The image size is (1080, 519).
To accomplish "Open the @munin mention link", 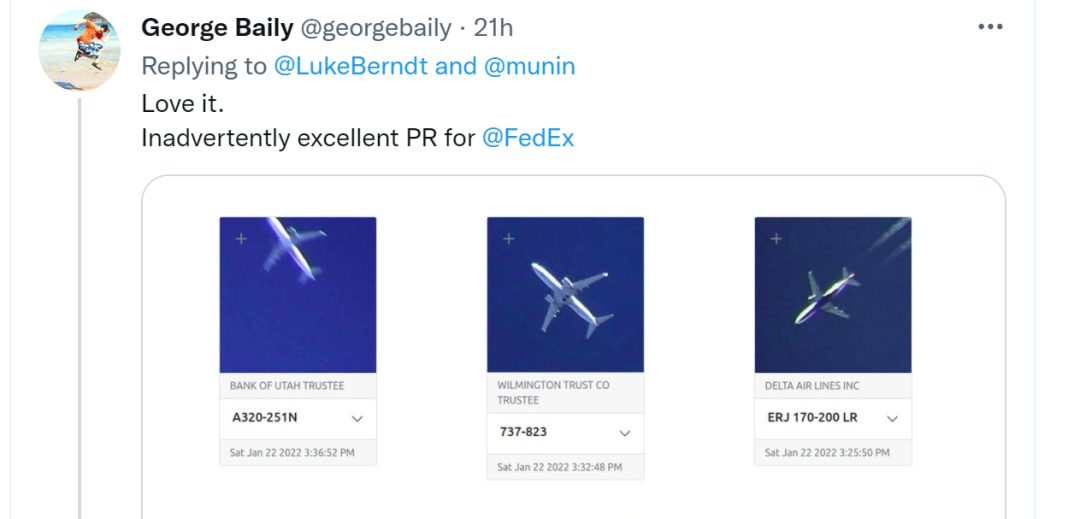I will point(529,66).
